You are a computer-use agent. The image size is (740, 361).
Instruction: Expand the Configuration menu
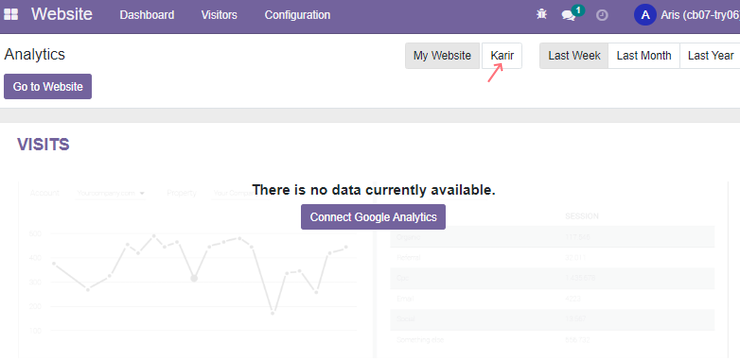[297, 15]
